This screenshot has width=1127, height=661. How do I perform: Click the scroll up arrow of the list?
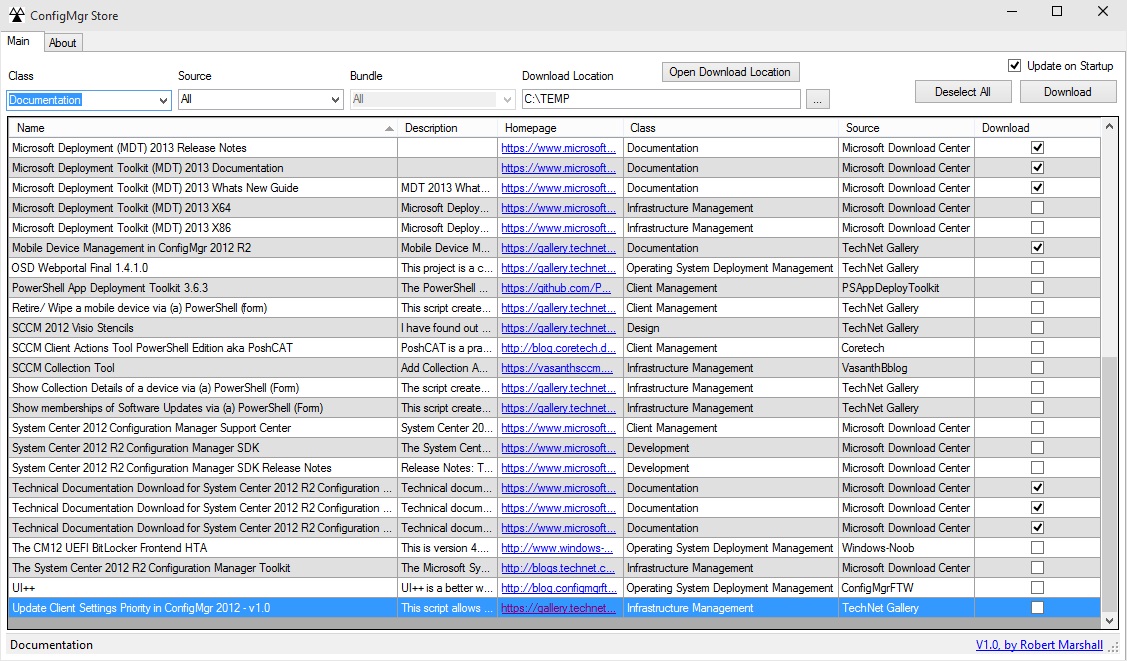pos(1110,127)
